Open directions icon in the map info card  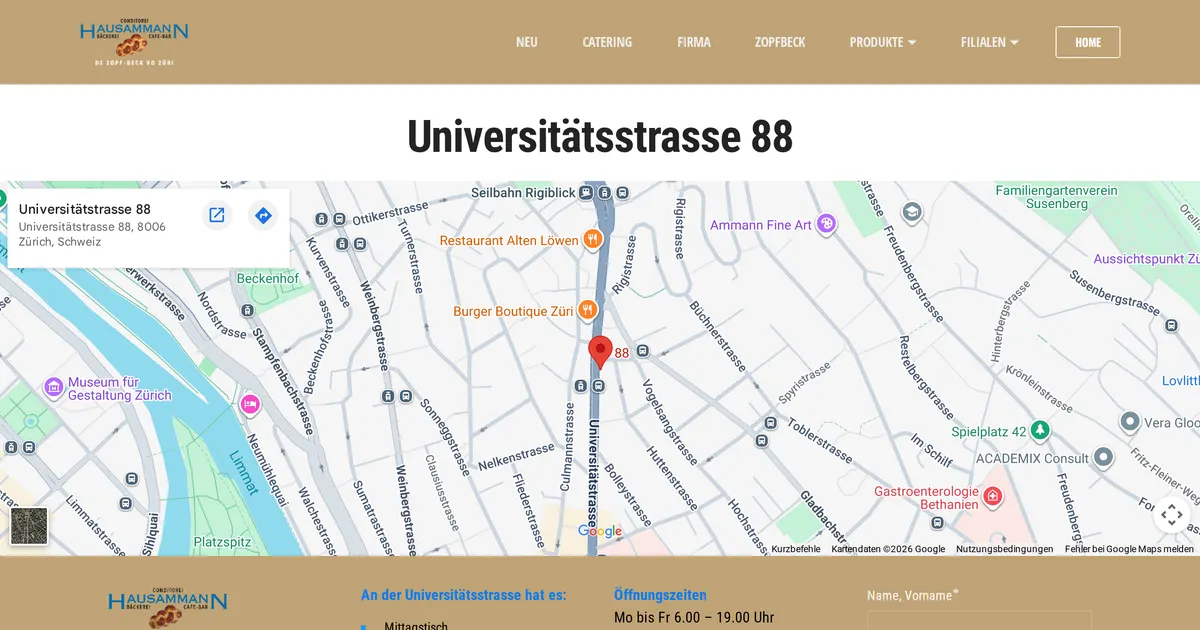coord(263,215)
